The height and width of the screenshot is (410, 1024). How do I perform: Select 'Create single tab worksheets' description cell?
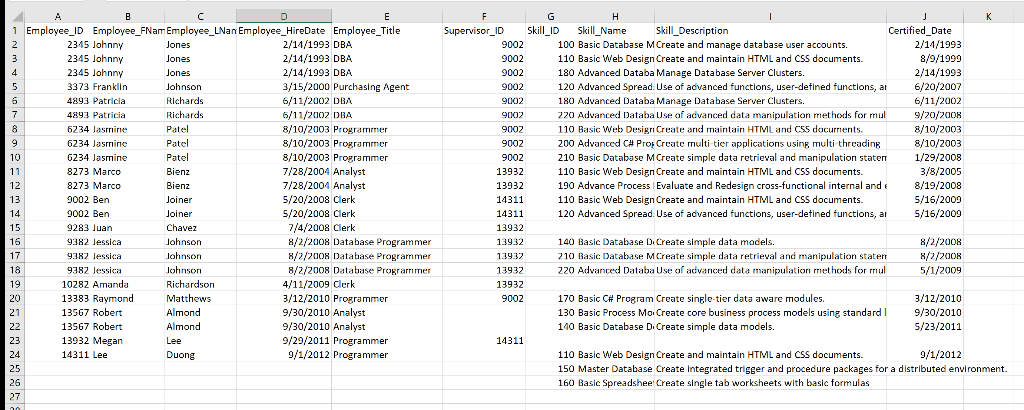pyautogui.click(x=771, y=383)
